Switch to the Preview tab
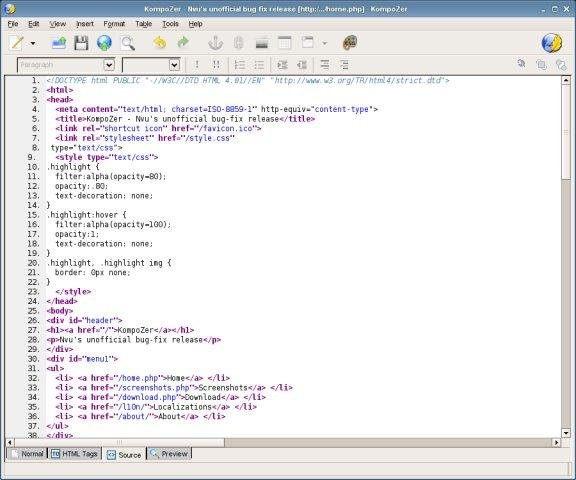The width and height of the screenshot is (576, 480). tap(169, 454)
